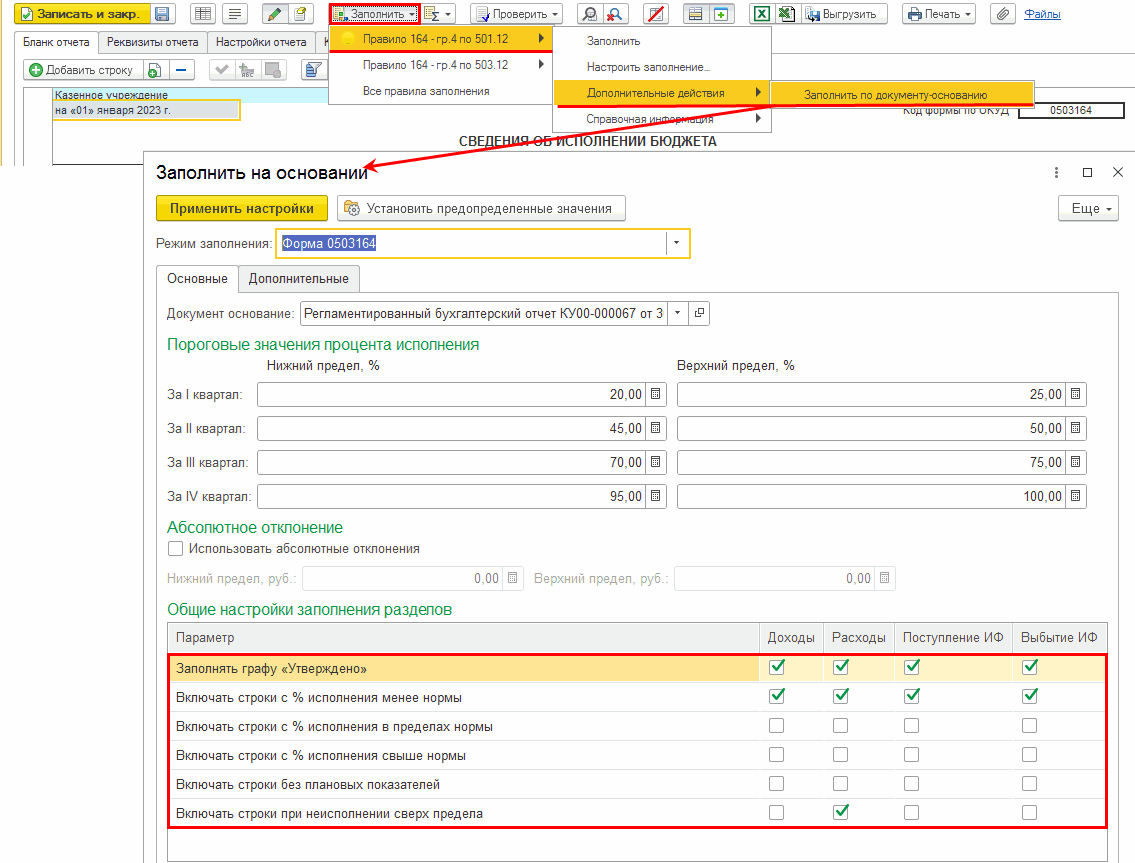1135x863 pixels.
Task: Click the 'Файлы' link
Action: click(1042, 14)
